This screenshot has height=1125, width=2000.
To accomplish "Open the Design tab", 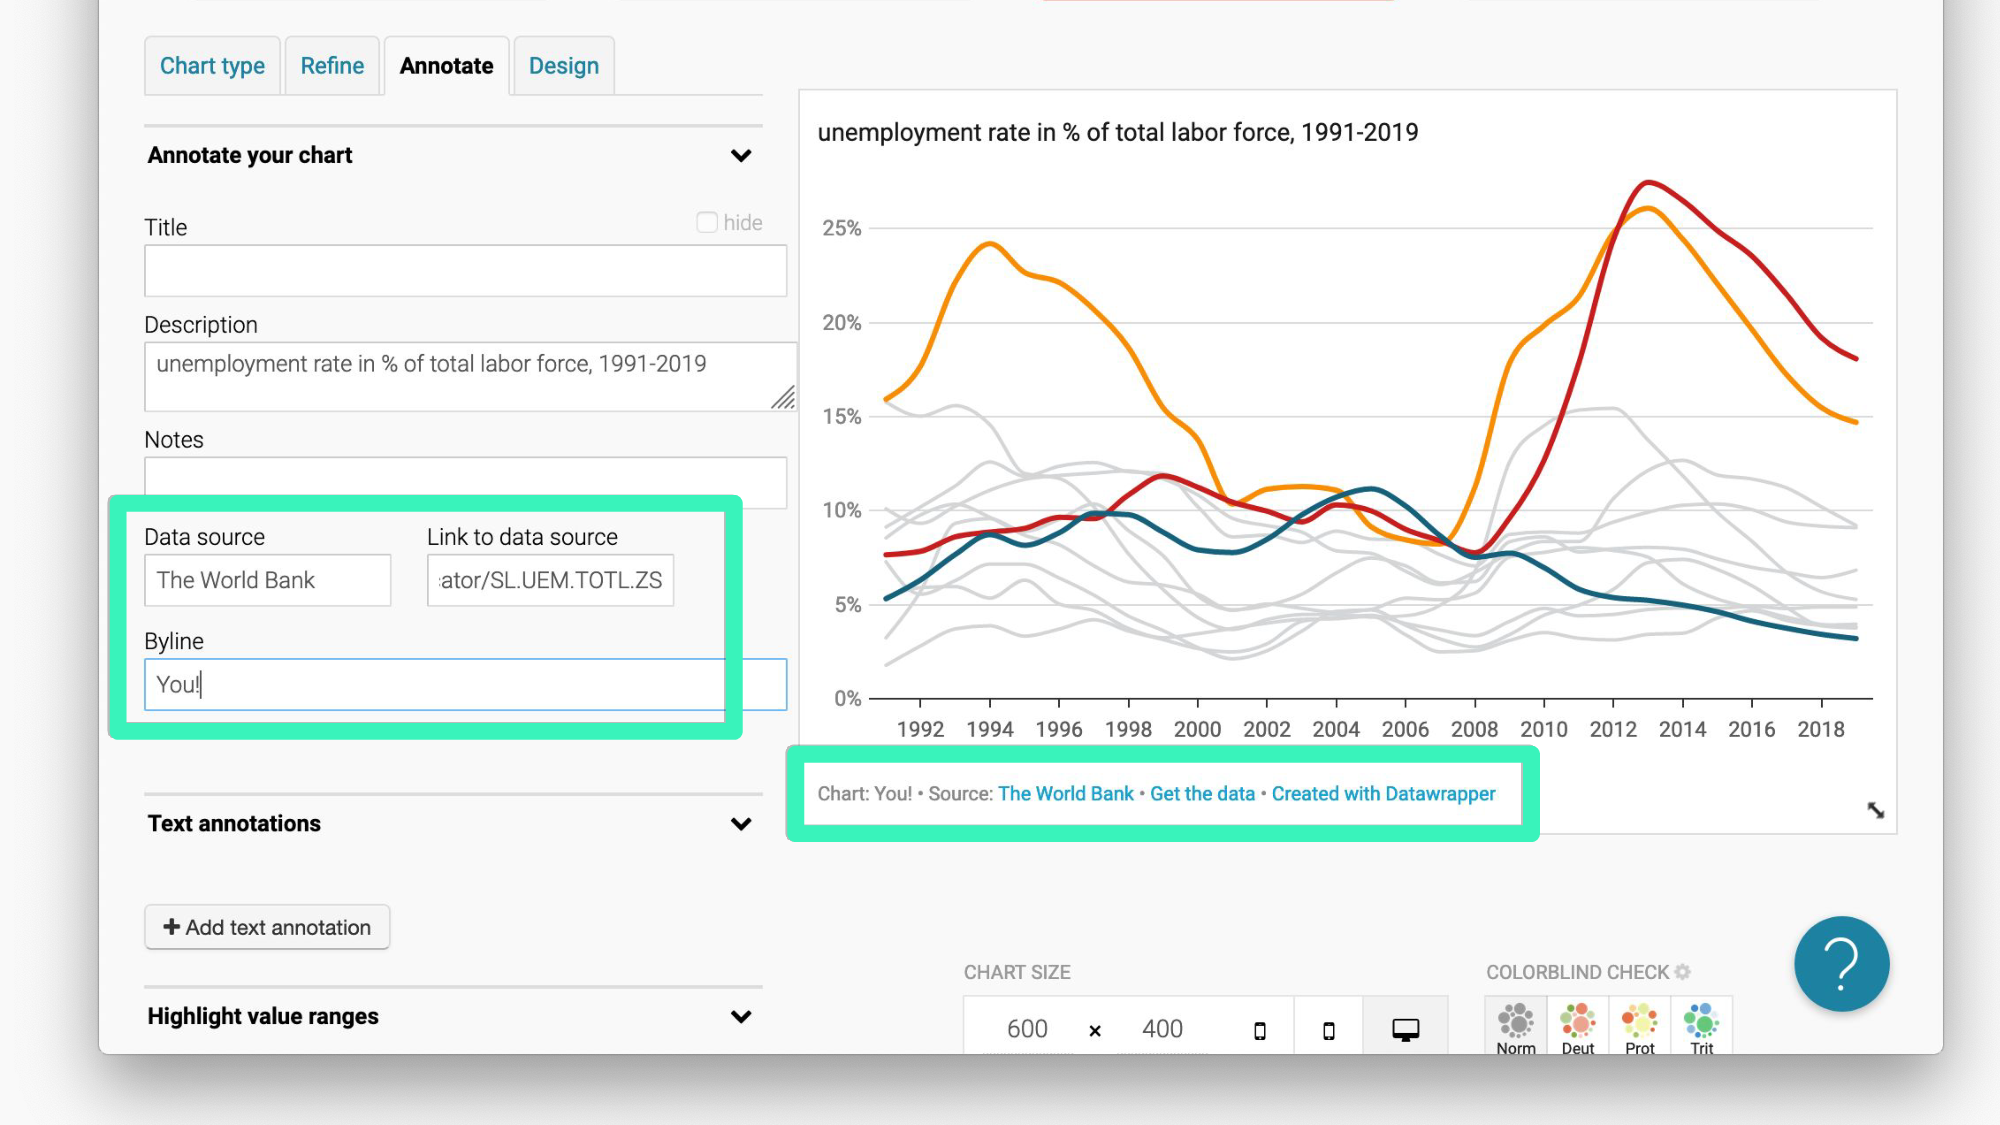I will 563,66.
